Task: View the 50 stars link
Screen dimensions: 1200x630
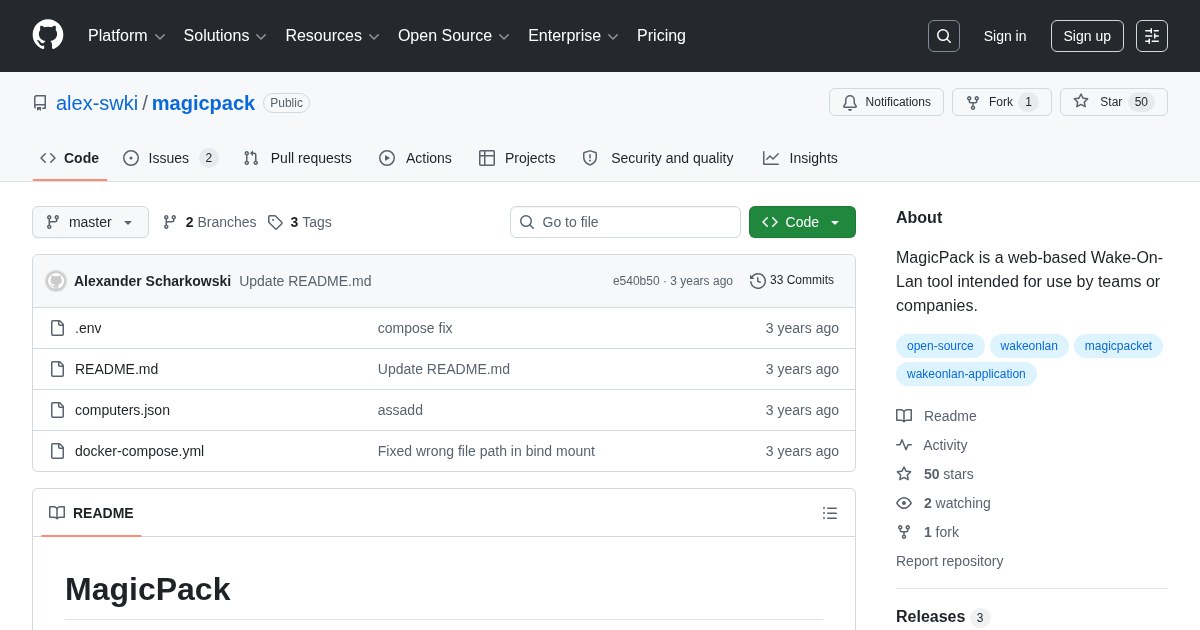Action: pos(935,474)
